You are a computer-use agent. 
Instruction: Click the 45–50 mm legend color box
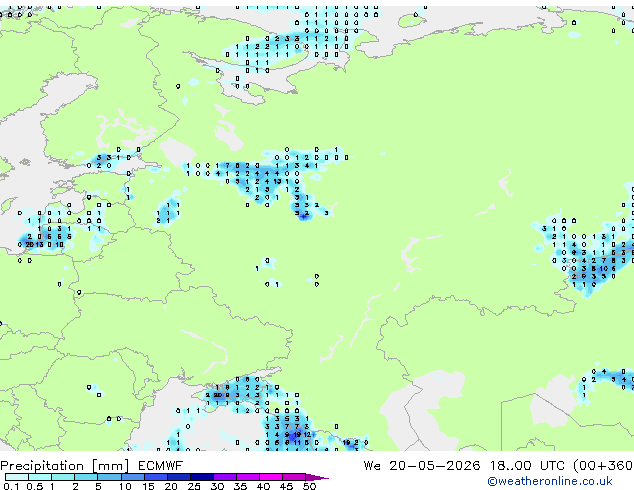pos(294,477)
